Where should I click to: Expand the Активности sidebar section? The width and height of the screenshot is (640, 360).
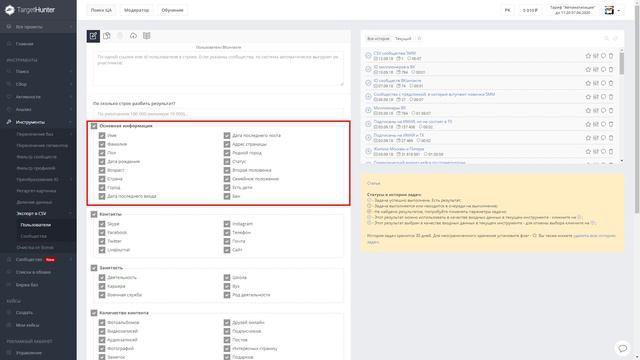click(38, 97)
